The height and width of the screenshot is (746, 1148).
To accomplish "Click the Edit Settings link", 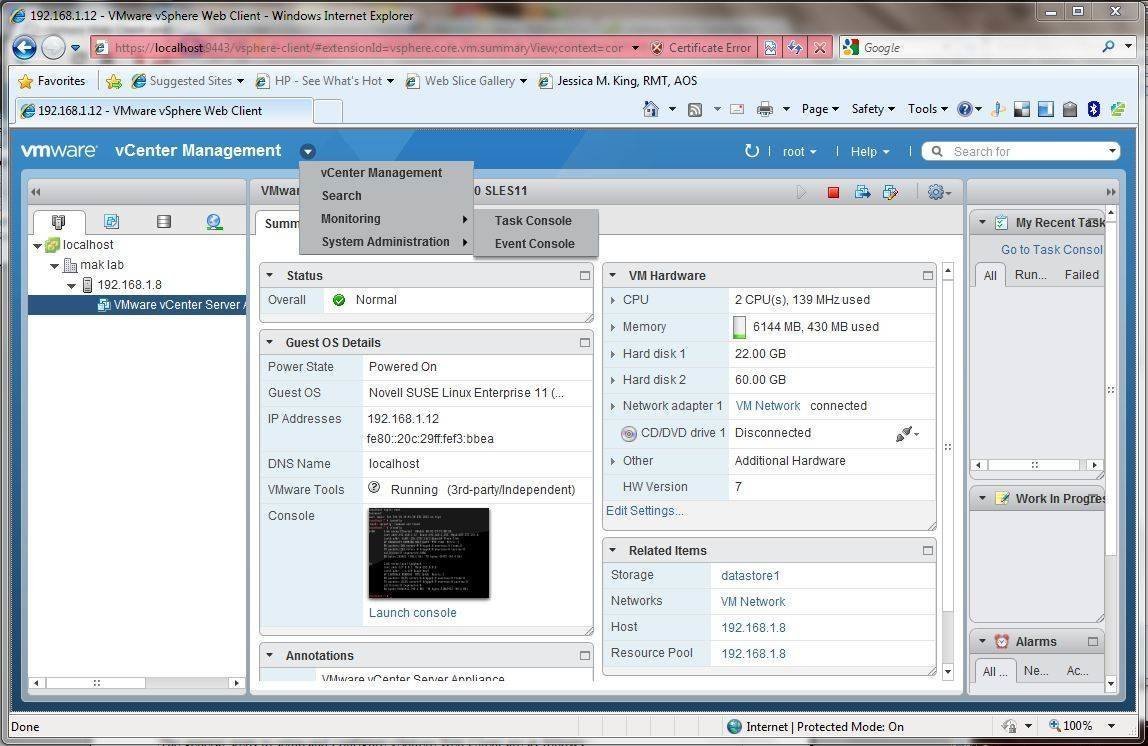I will point(644,511).
